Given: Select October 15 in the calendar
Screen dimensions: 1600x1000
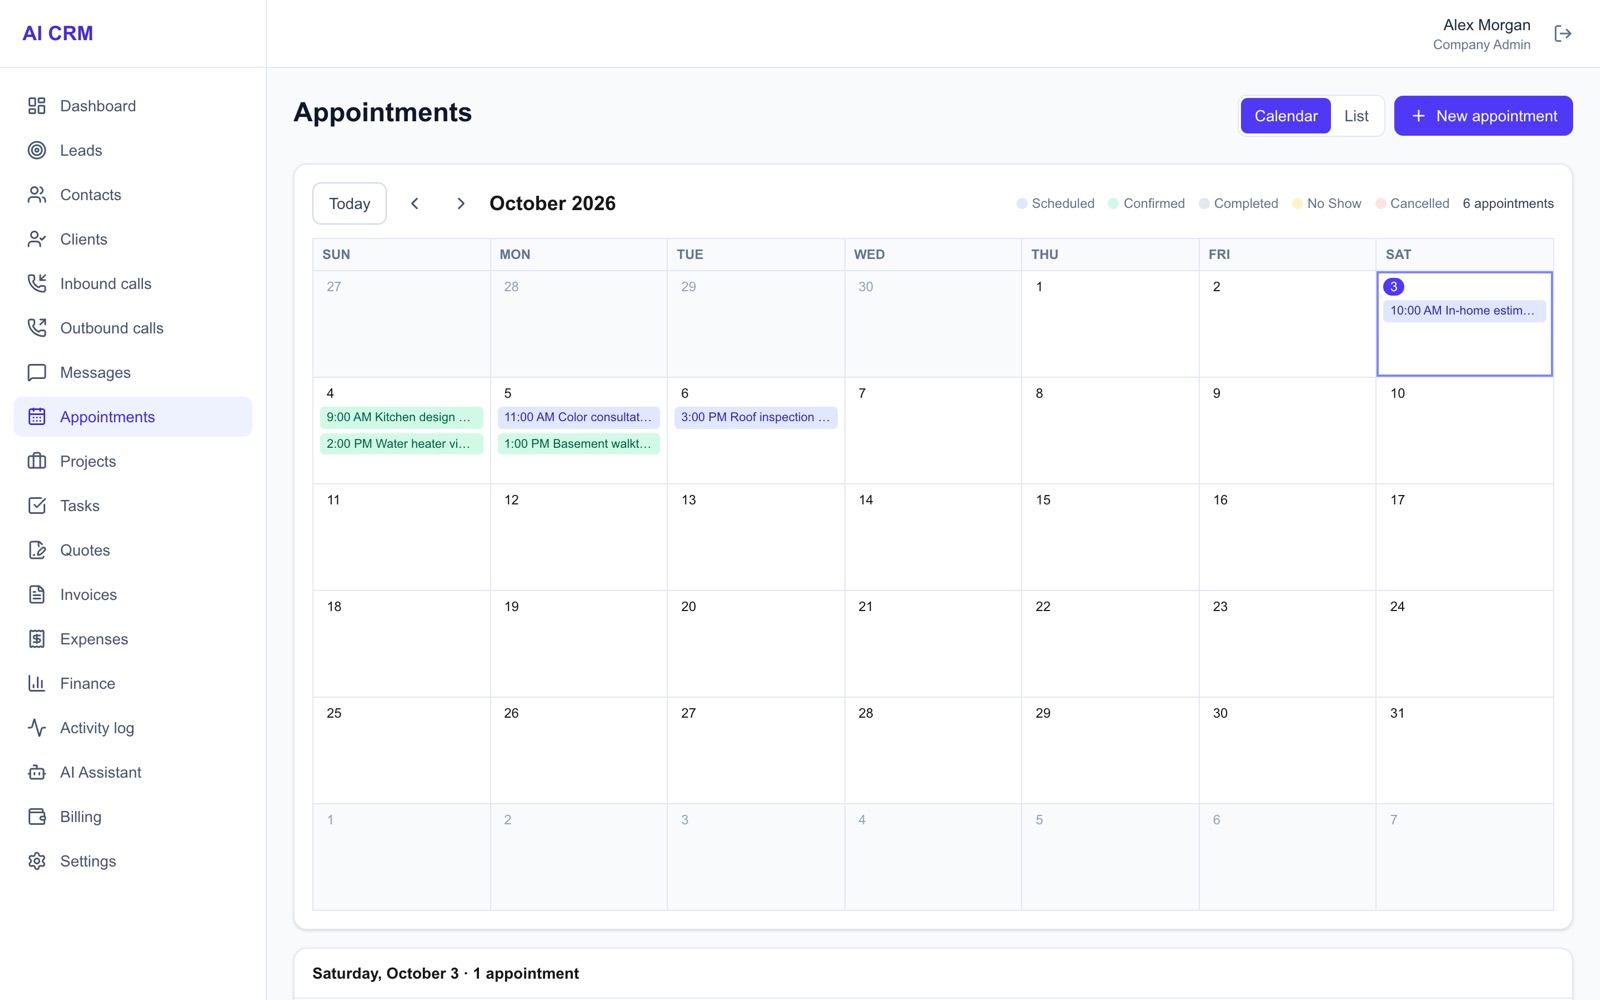Looking at the screenshot, I should [1110, 537].
